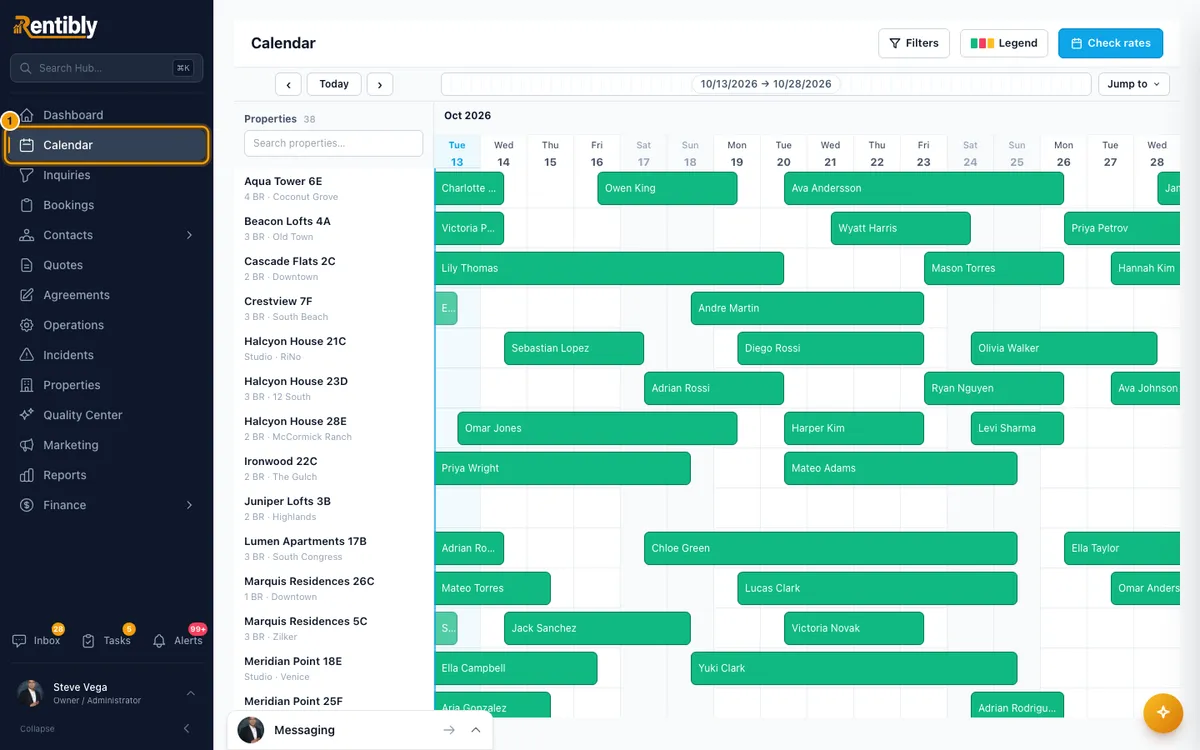
Task: Open the Jack Sanchez booking
Action: coord(597,628)
